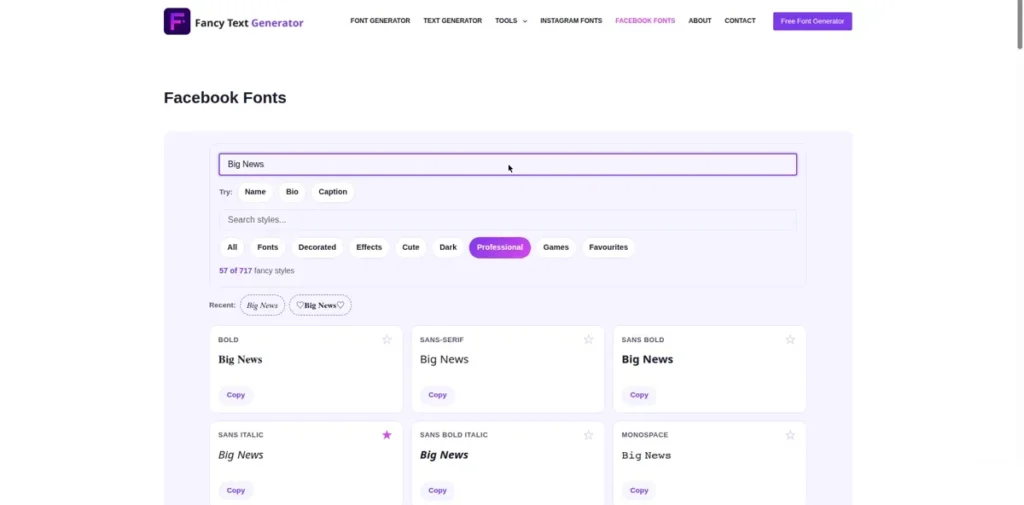Select the Effects filter
Viewport: 1024px width, 505px height.
(369, 248)
